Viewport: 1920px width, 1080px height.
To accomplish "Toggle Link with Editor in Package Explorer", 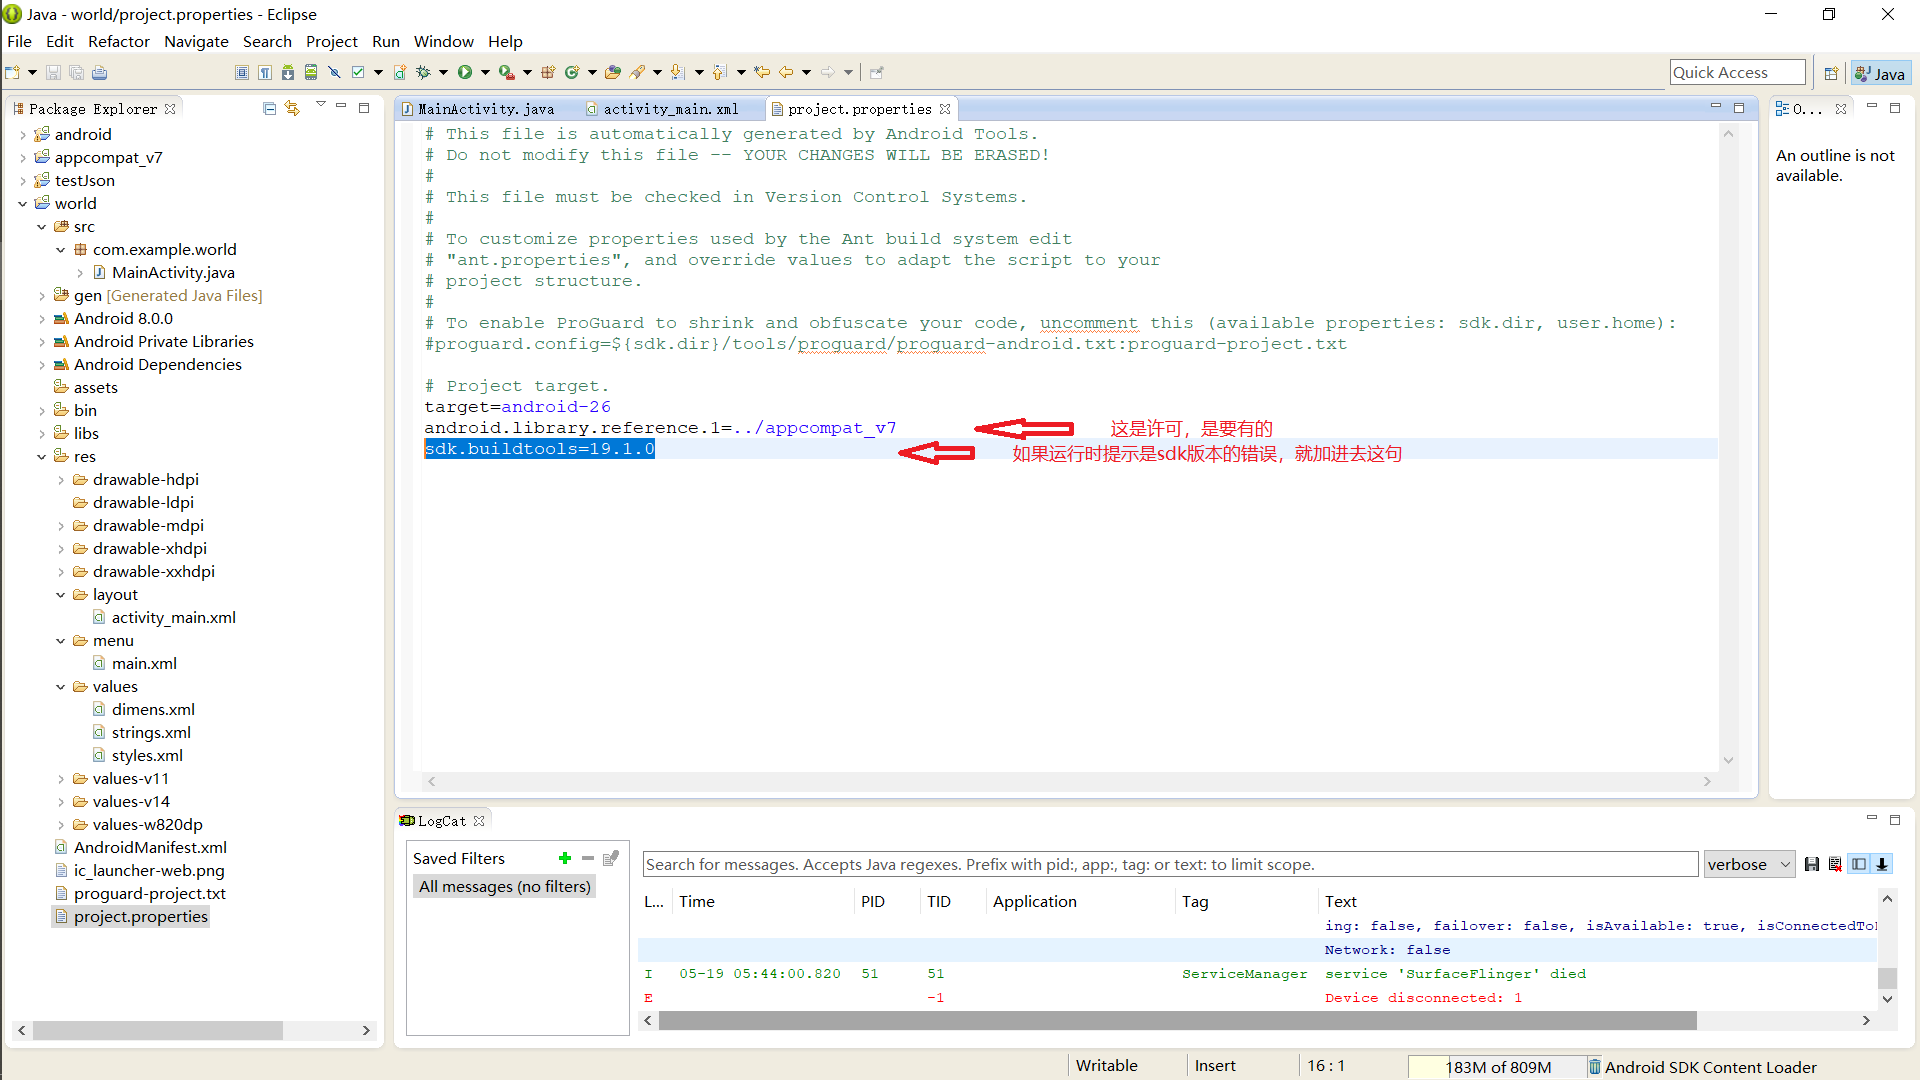I will click(x=292, y=108).
